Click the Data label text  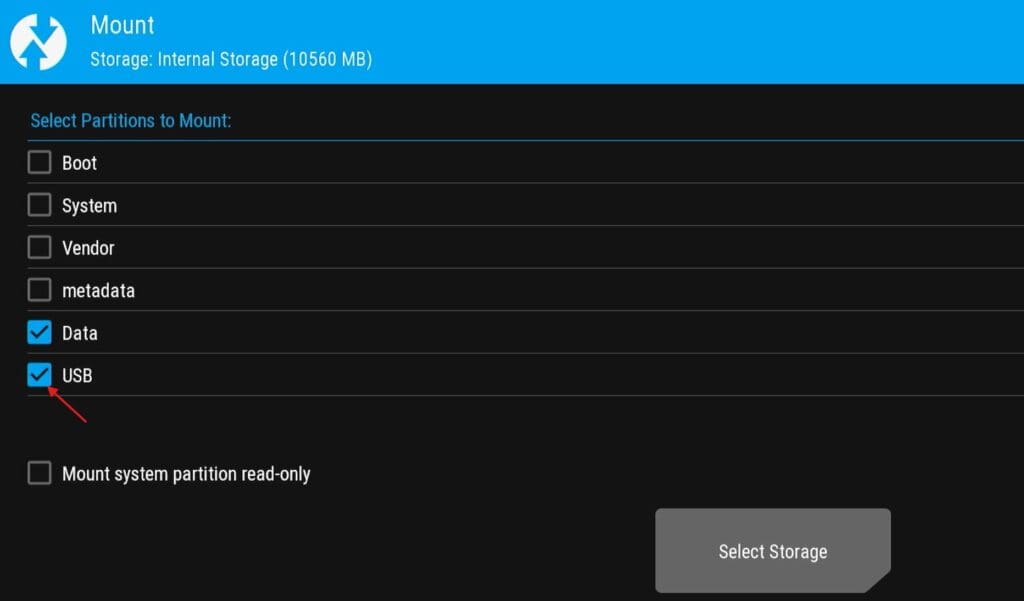pyautogui.click(x=80, y=333)
